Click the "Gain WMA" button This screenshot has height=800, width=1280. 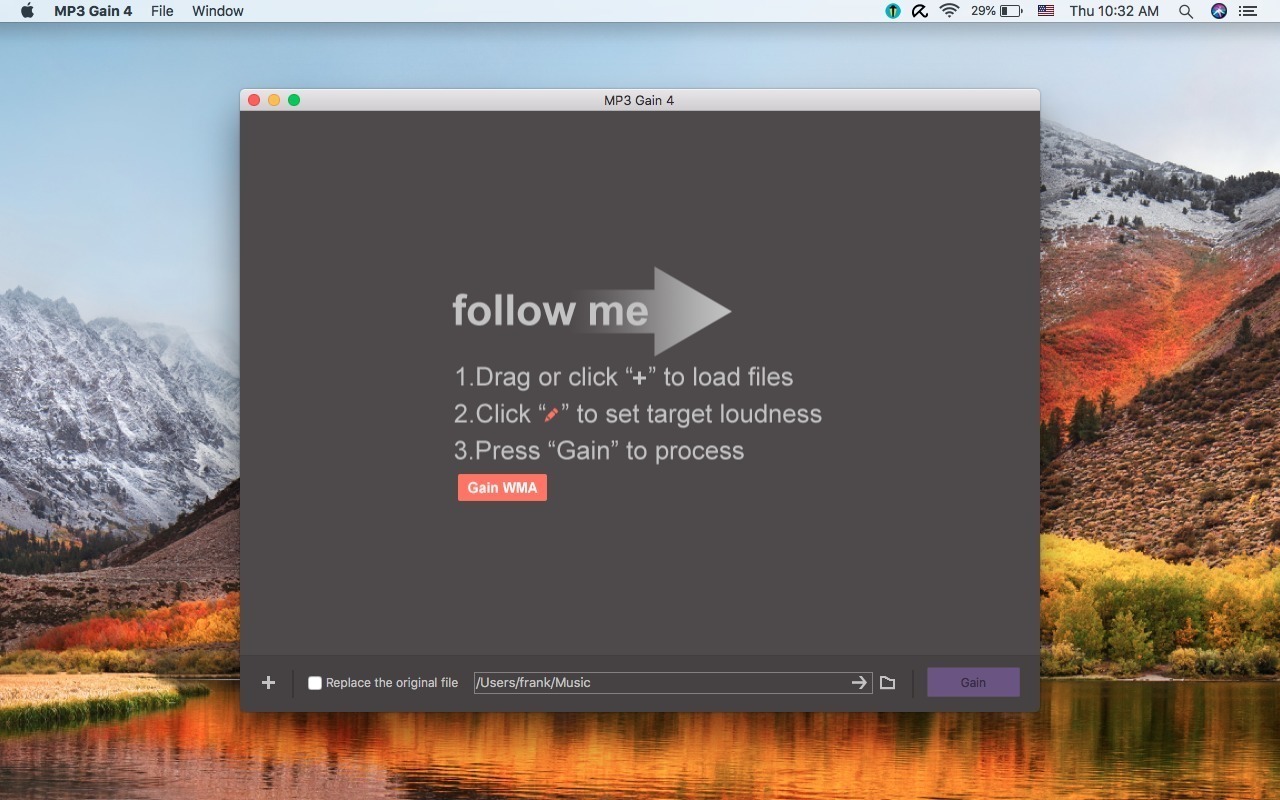click(x=502, y=487)
